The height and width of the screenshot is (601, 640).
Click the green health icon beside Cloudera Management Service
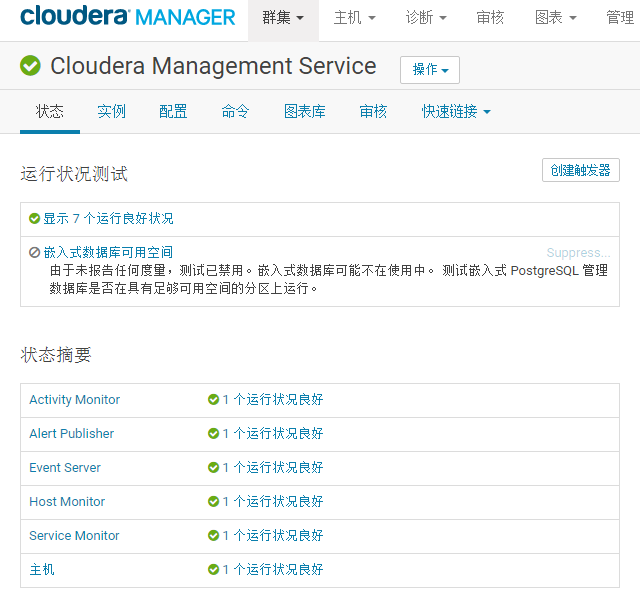tap(30, 65)
